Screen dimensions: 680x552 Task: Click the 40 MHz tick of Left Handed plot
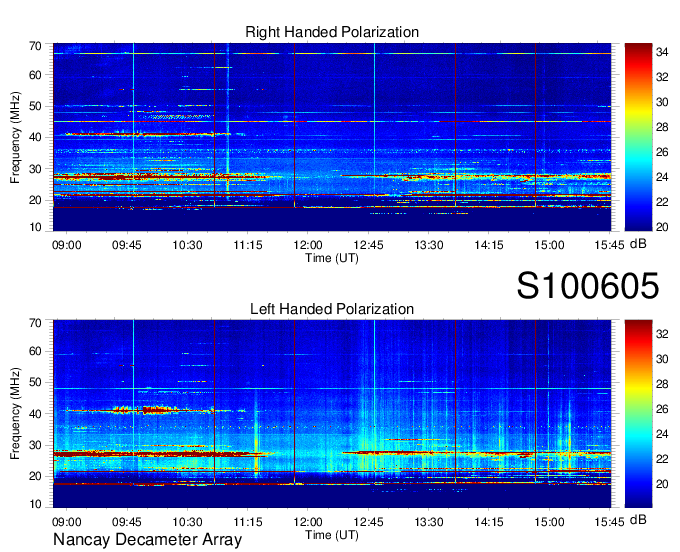coord(35,414)
